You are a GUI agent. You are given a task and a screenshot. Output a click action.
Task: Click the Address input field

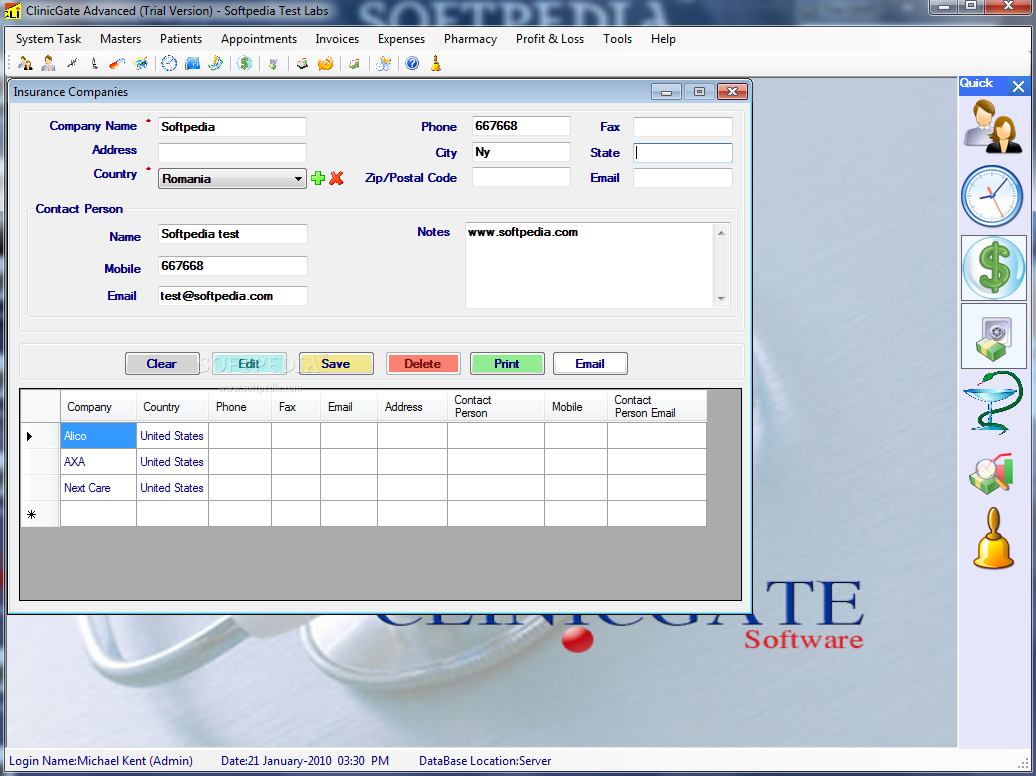232,152
